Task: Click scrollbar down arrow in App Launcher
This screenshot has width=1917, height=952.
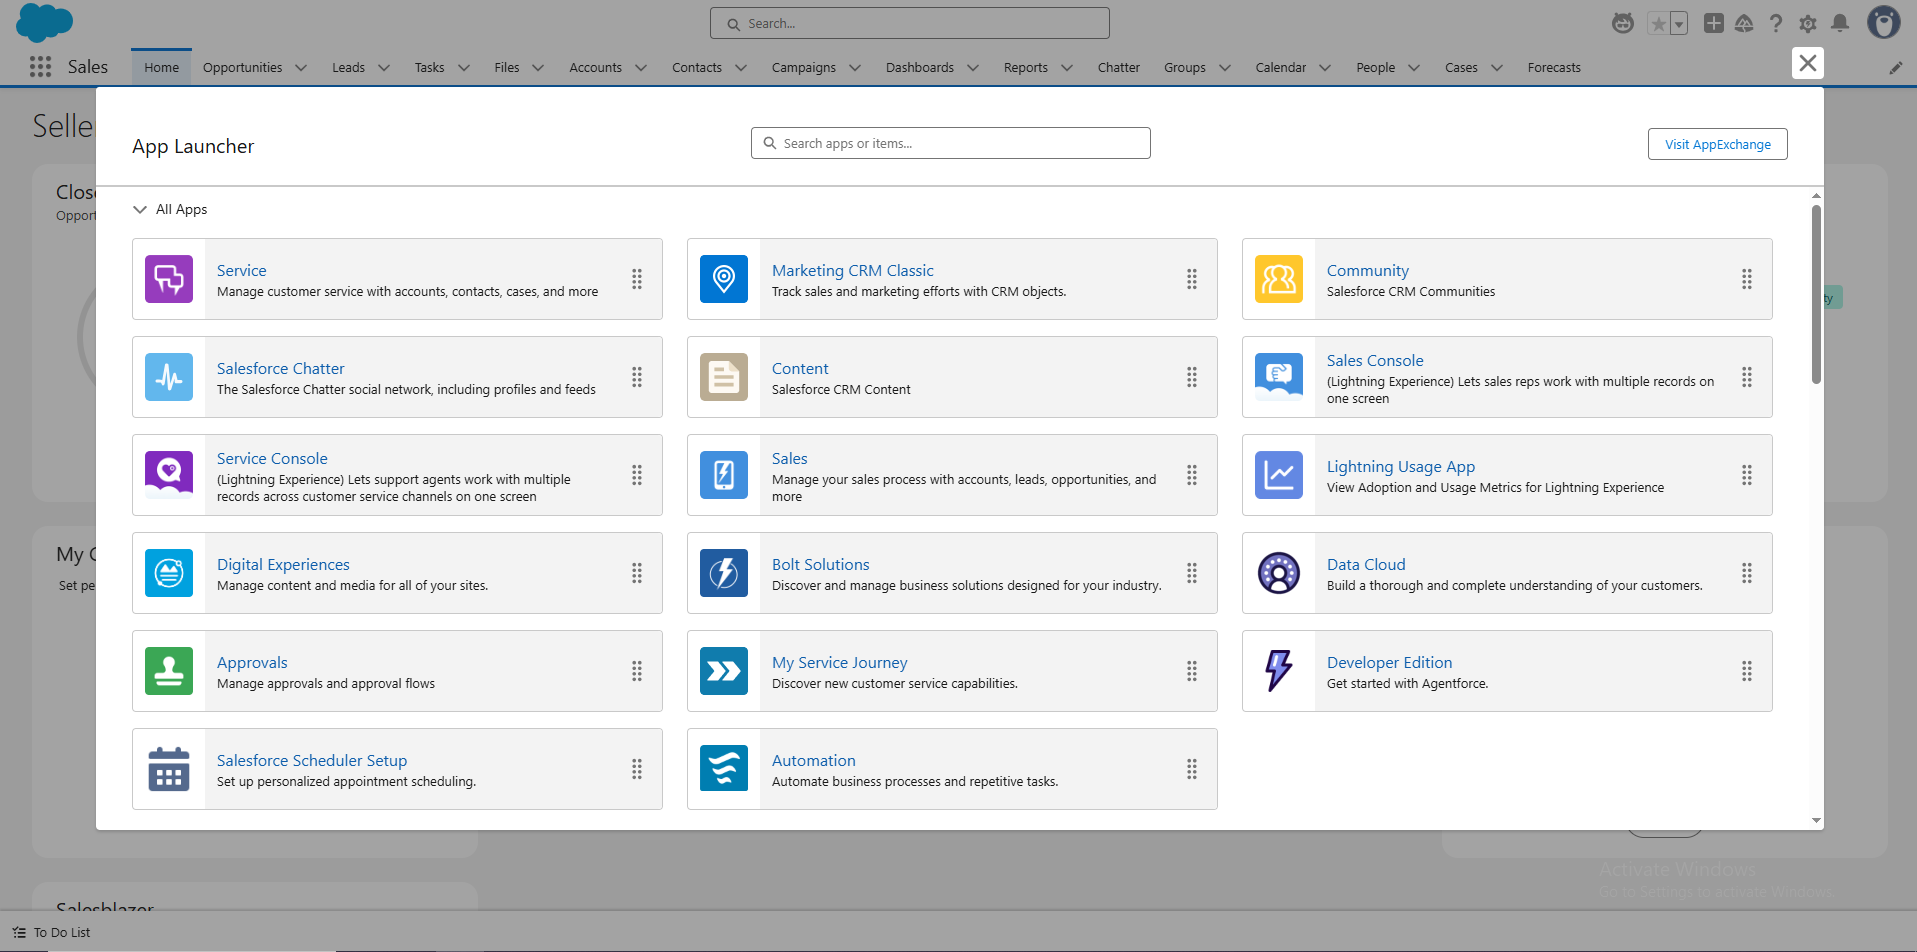Action: click(x=1816, y=821)
